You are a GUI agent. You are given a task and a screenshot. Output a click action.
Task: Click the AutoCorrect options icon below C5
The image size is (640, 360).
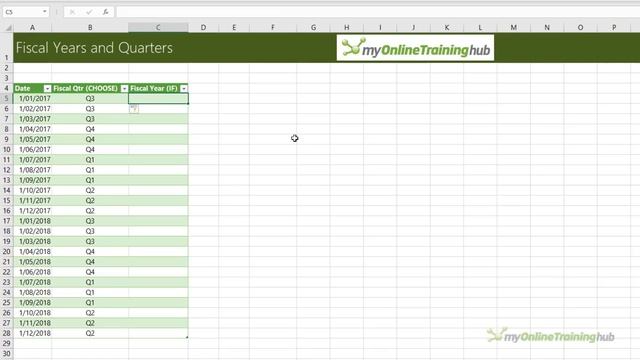click(x=134, y=109)
